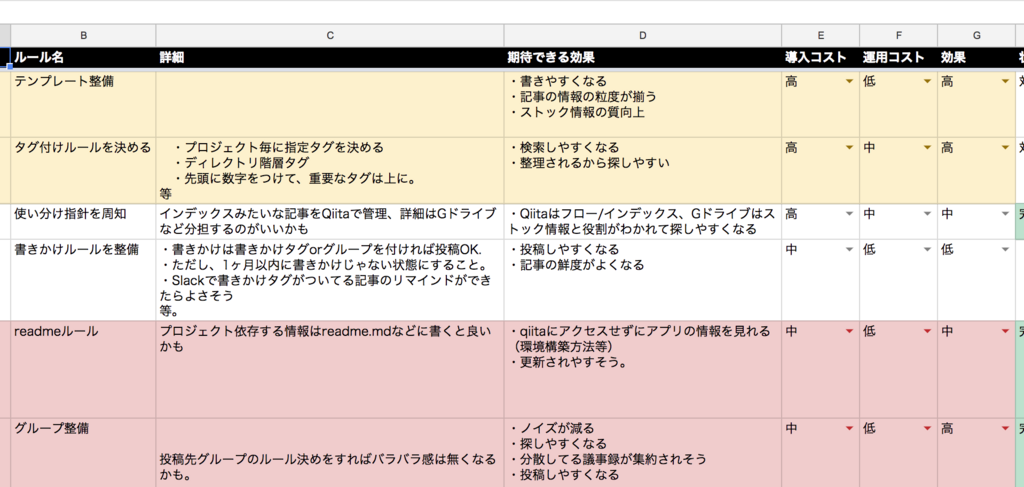The height and width of the screenshot is (487, 1024).
Task: Open 効果 dropdown in タグ付けルール row
Action: pos(1006,148)
